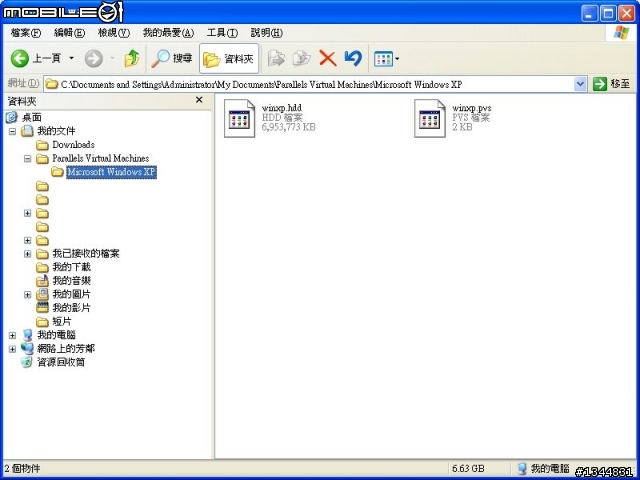The height and width of the screenshot is (480, 640).
Task: Open the Views dropdown button
Action: pyautogui.click(x=386, y=59)
